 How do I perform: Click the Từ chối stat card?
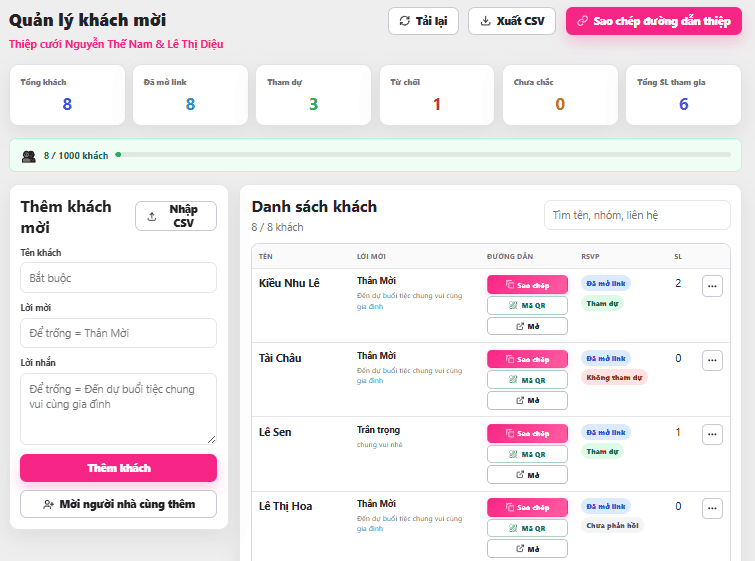[437, 95]
